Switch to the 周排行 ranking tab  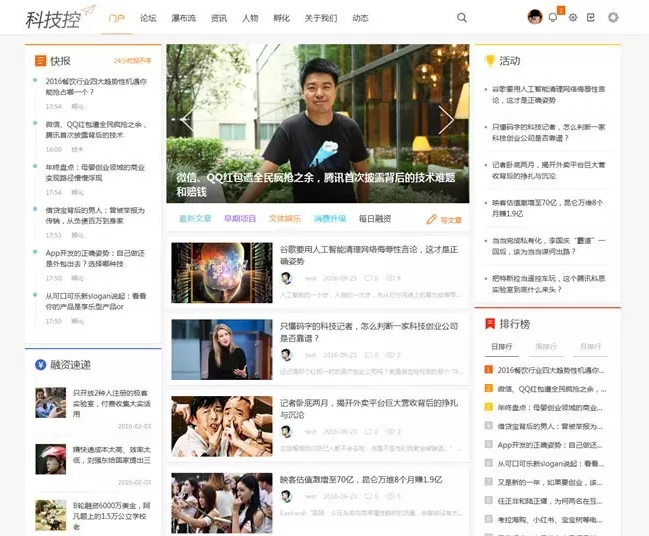(x=545, y=346)
